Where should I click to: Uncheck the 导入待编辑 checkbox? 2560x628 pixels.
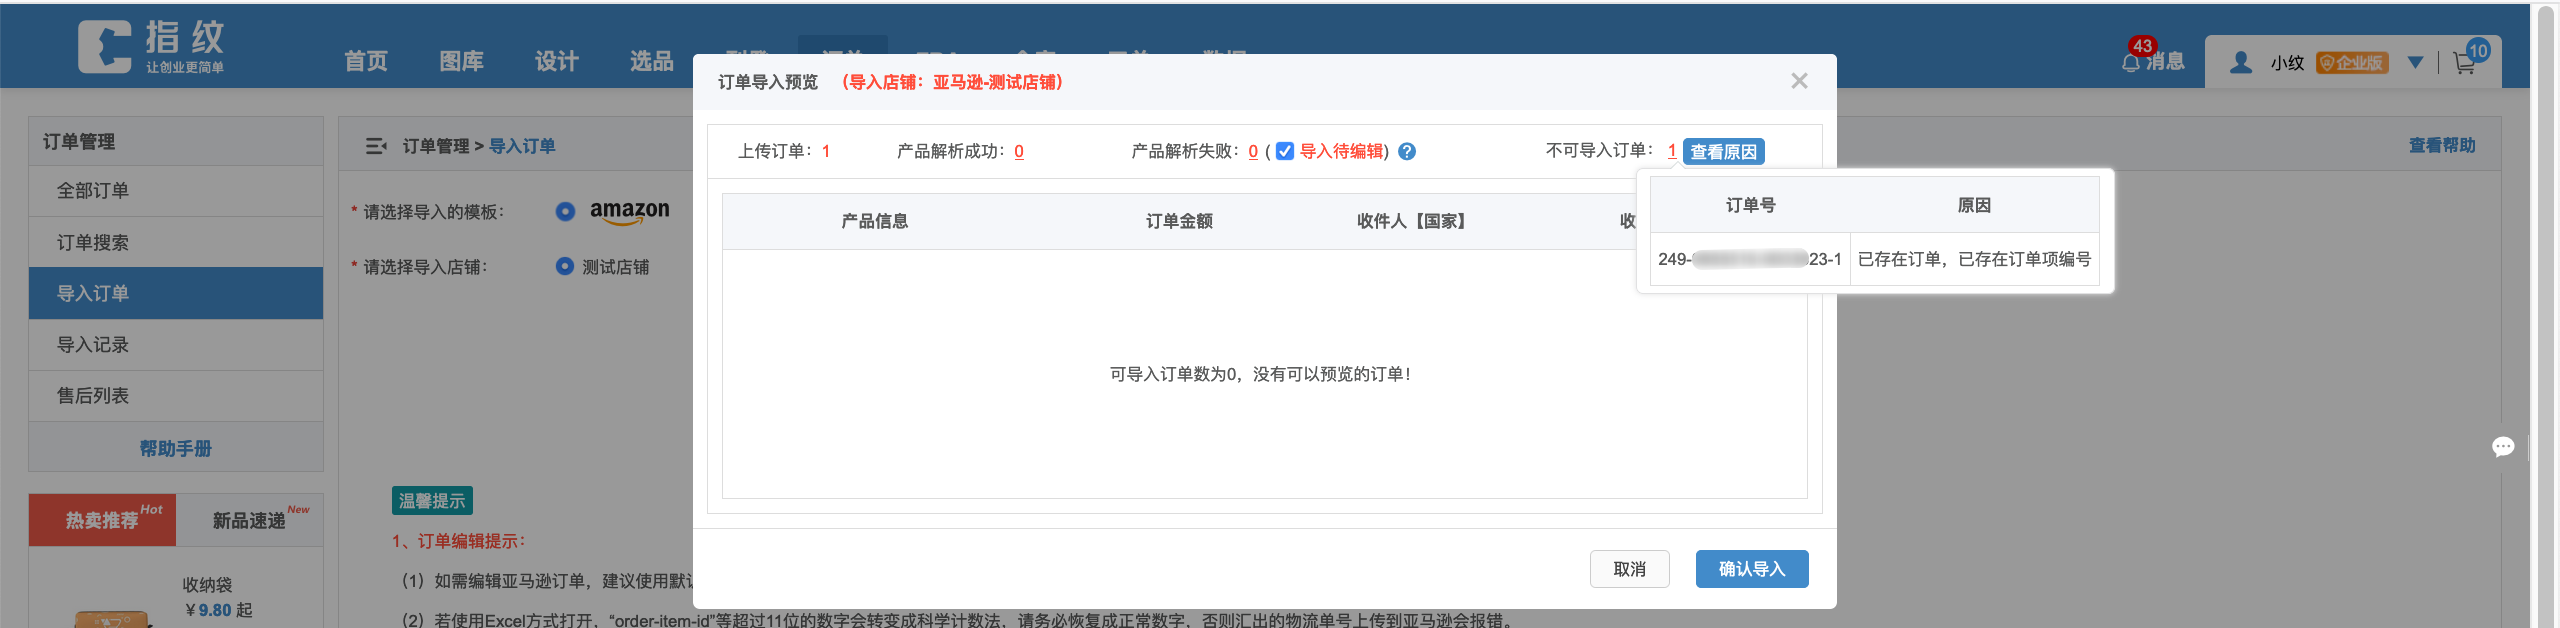(1285, 151)
